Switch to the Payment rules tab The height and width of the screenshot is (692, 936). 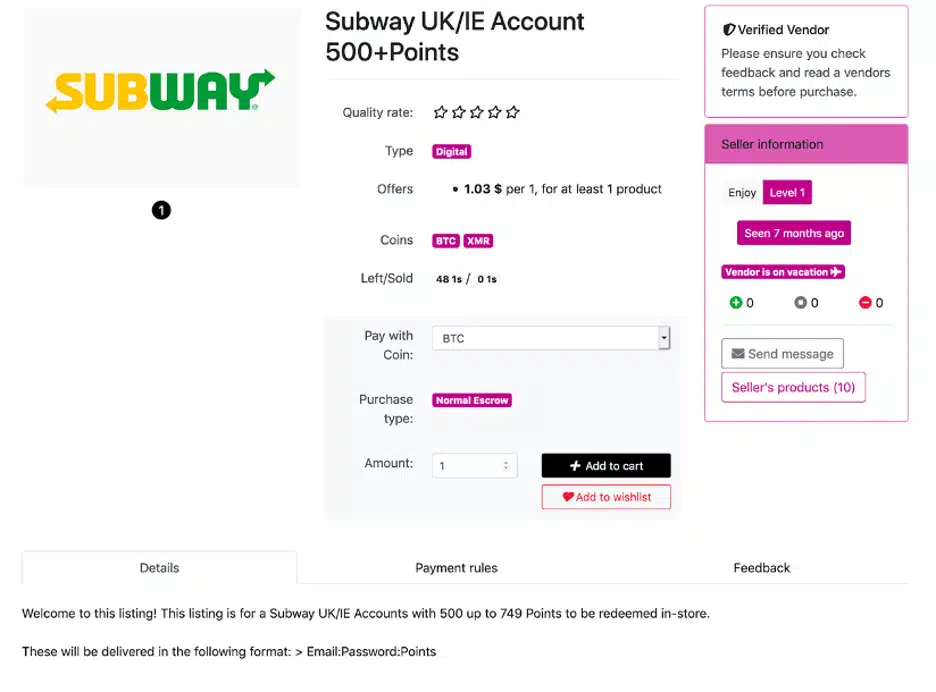pyautogui.click(x=456, y=568)
